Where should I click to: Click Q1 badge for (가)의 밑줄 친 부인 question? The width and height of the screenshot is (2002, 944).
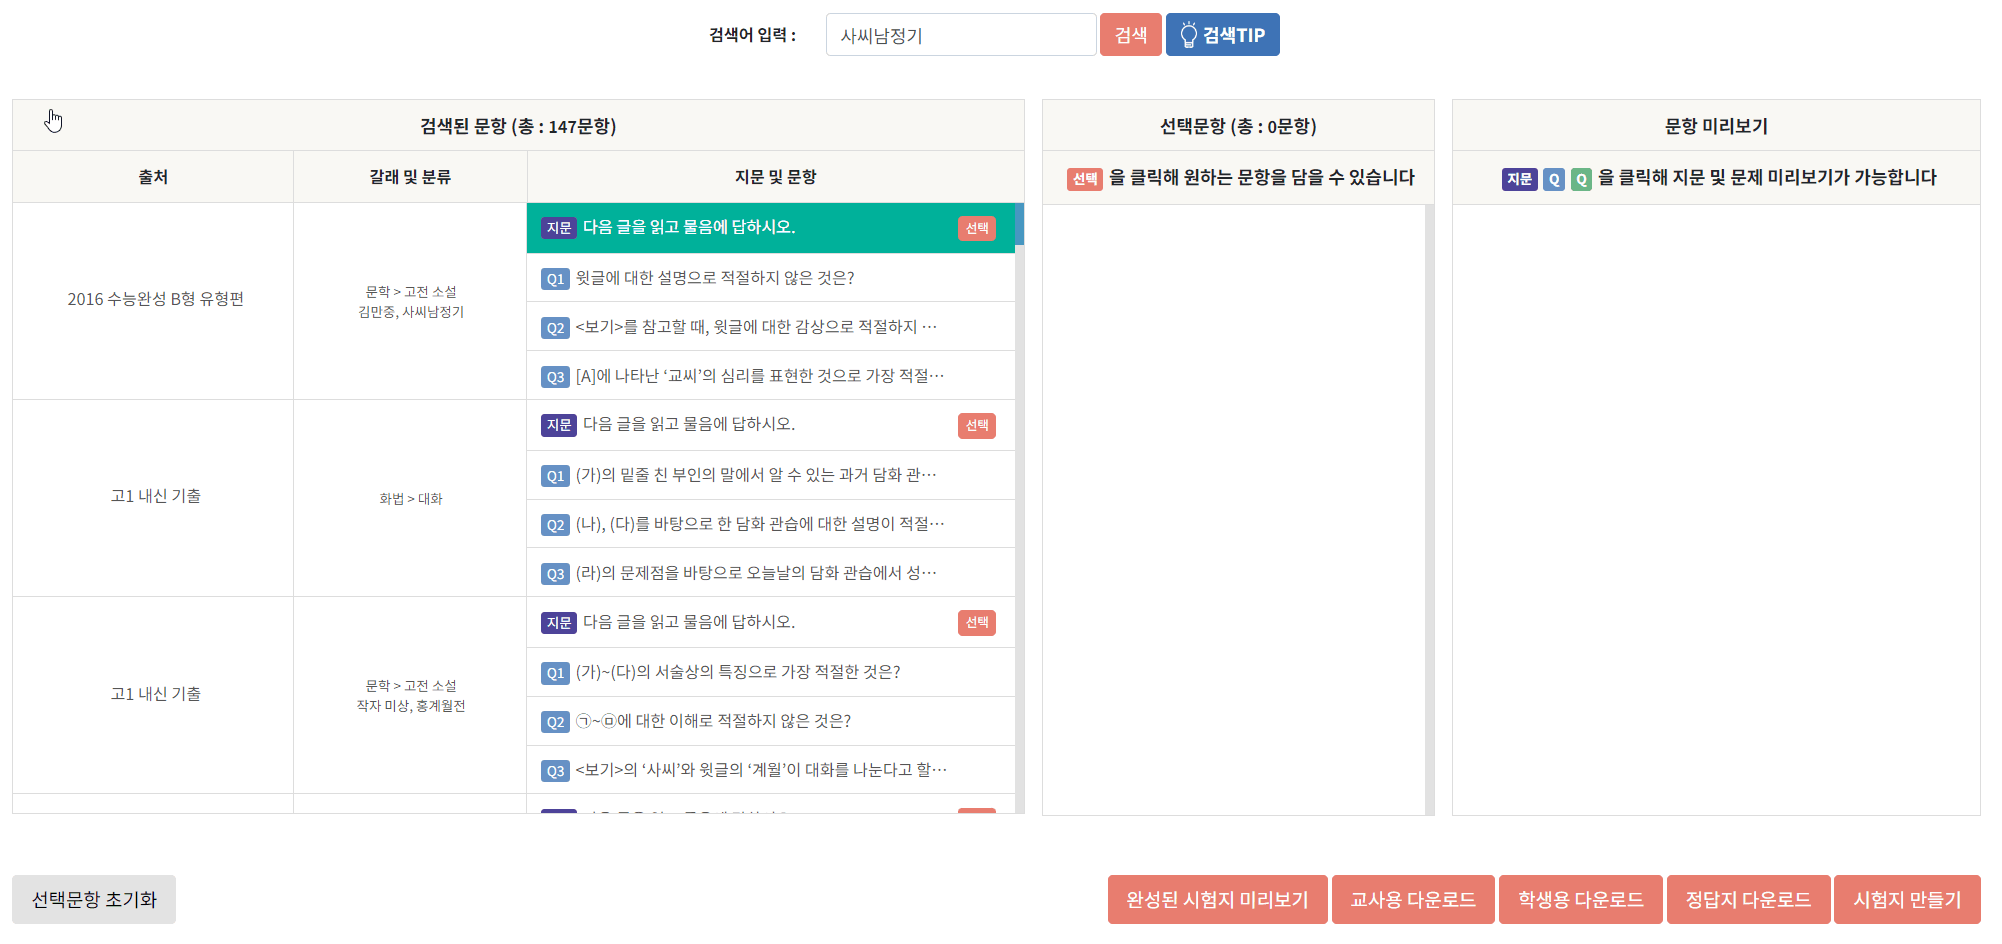[555, 476]
